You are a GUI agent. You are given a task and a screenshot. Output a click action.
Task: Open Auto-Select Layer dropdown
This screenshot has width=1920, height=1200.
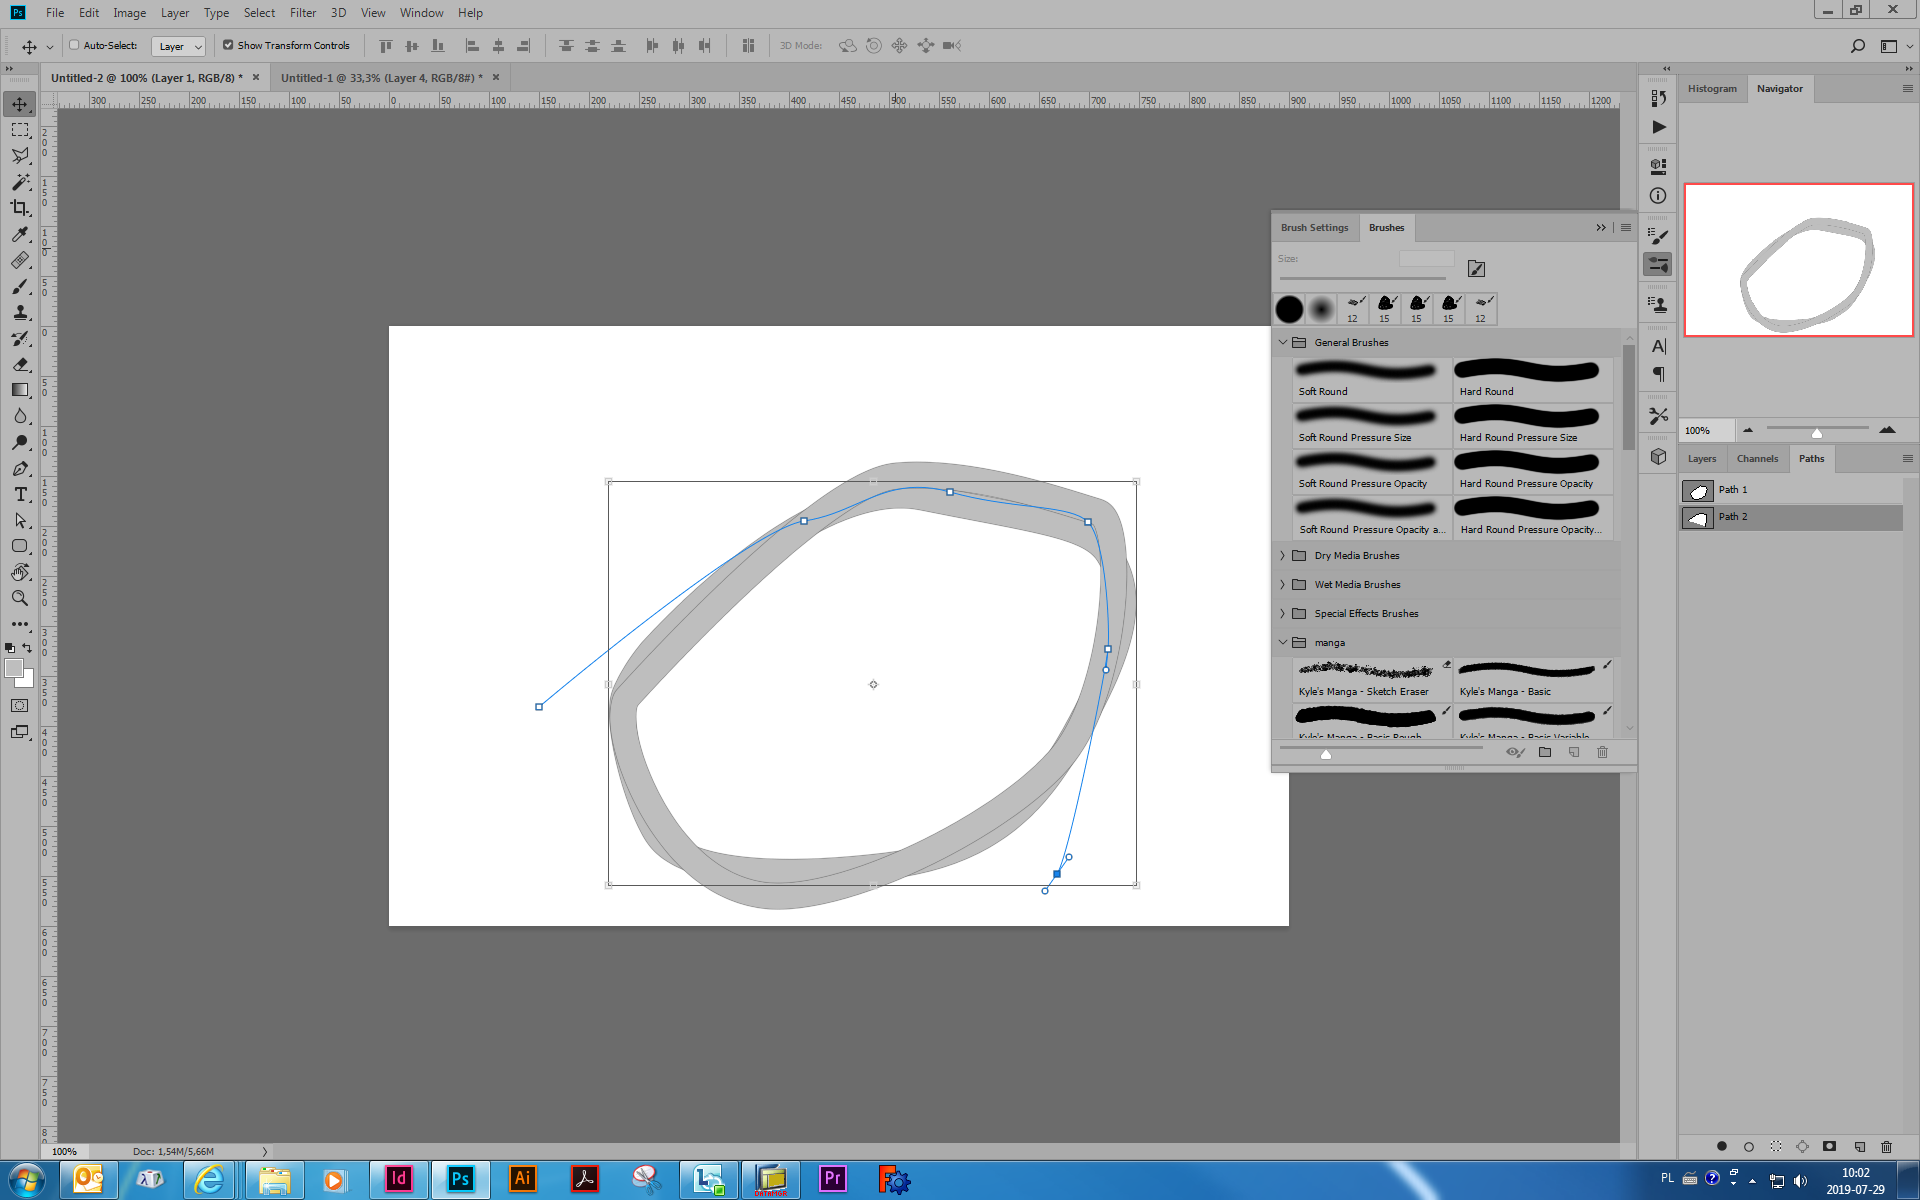pyautogui.click(x=178, y=46)
